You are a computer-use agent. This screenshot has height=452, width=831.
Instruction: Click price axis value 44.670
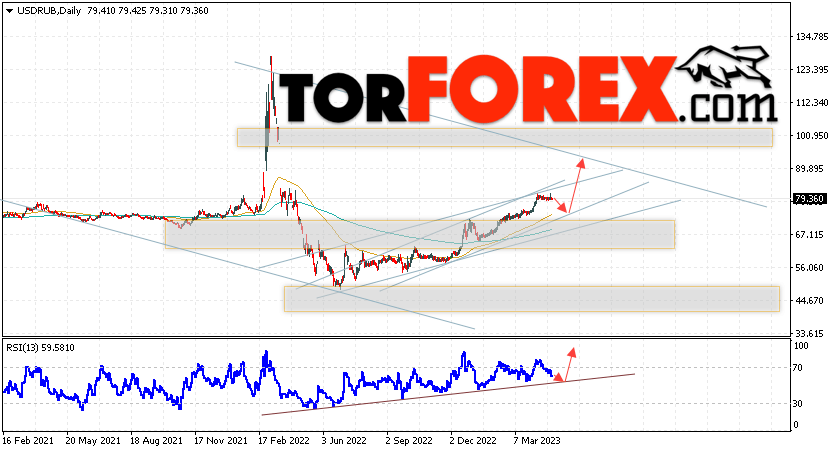[810, 300]
